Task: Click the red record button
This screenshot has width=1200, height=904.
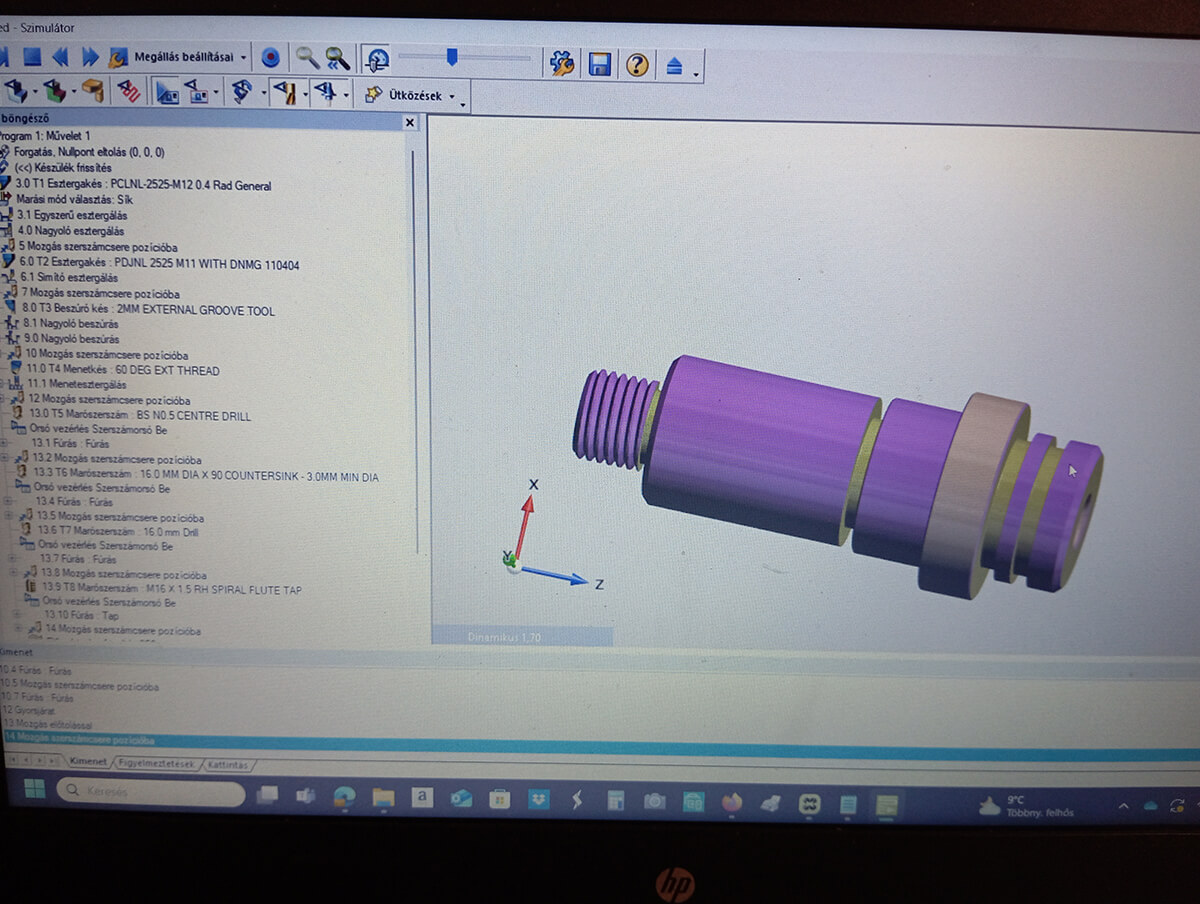Action: (x=270, y=58)
